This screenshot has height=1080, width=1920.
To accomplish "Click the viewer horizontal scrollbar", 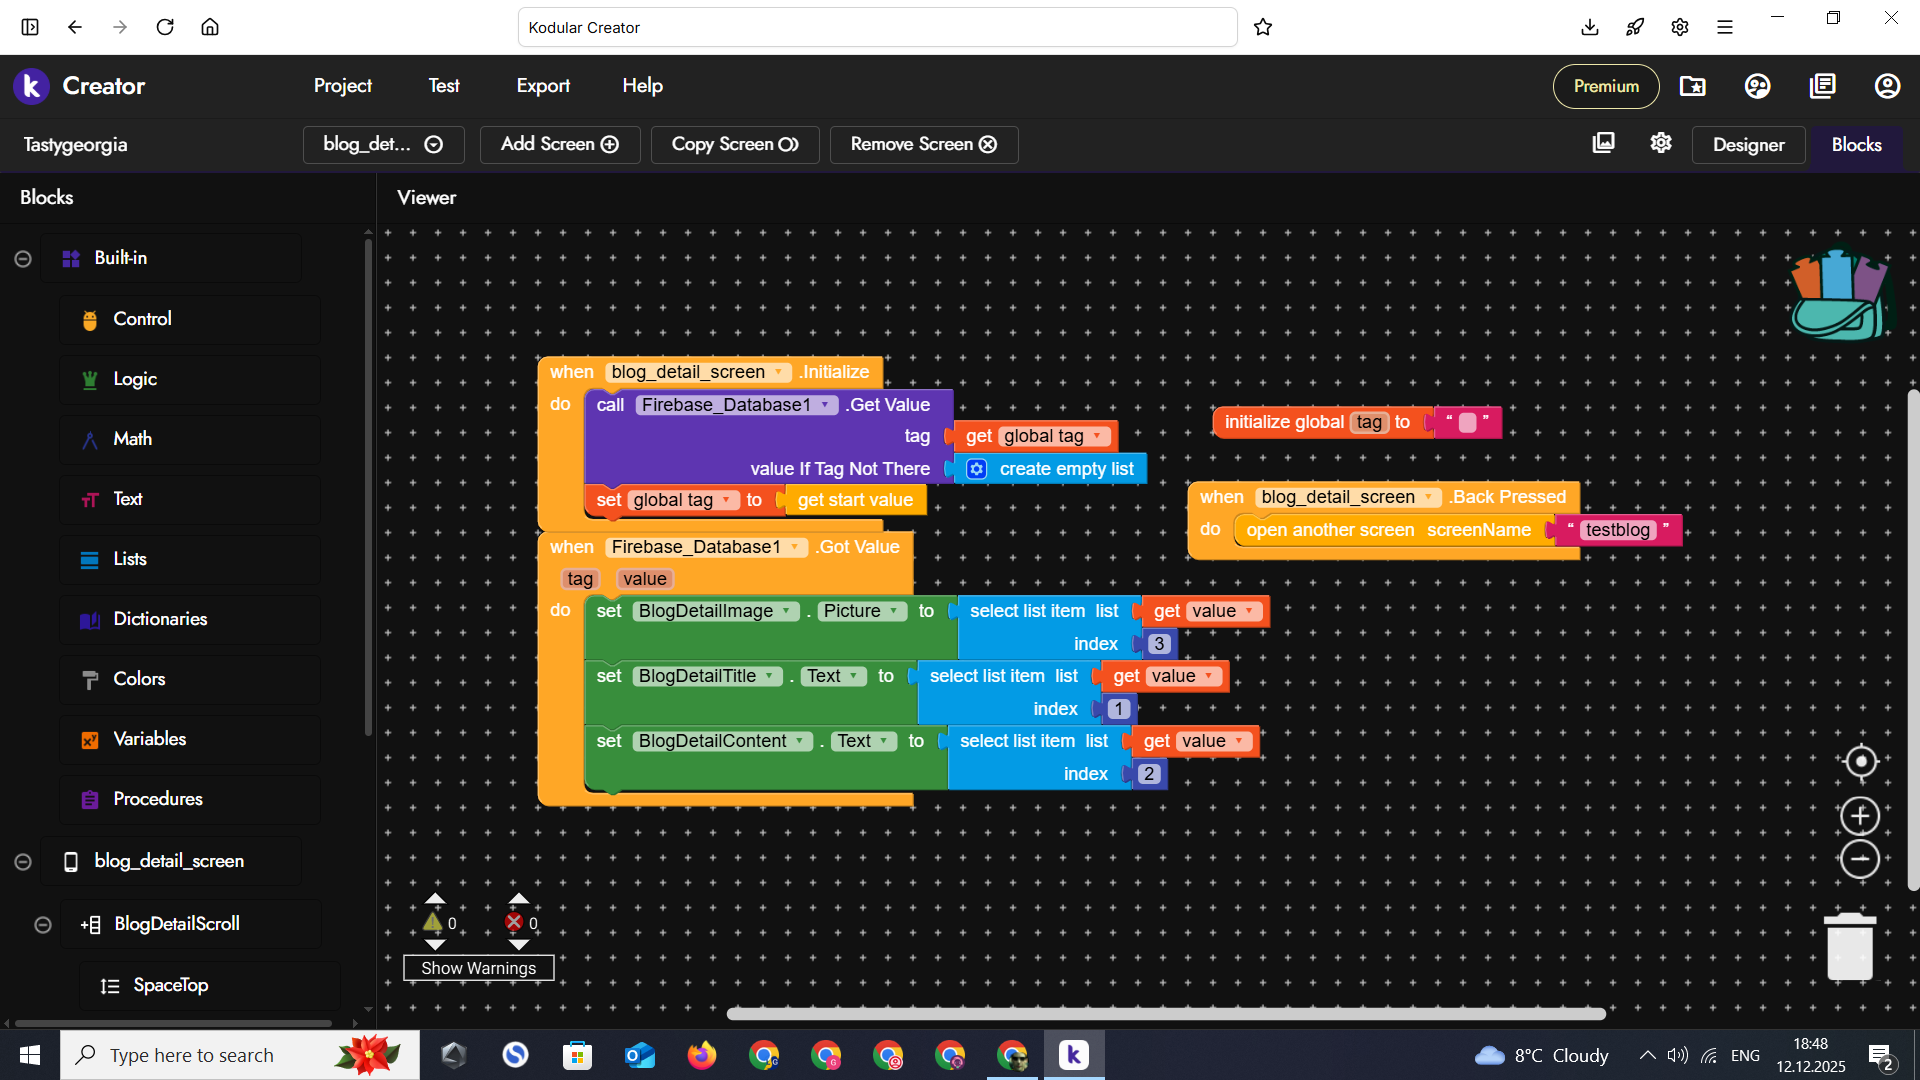I will click(x=1165, y=1014).
